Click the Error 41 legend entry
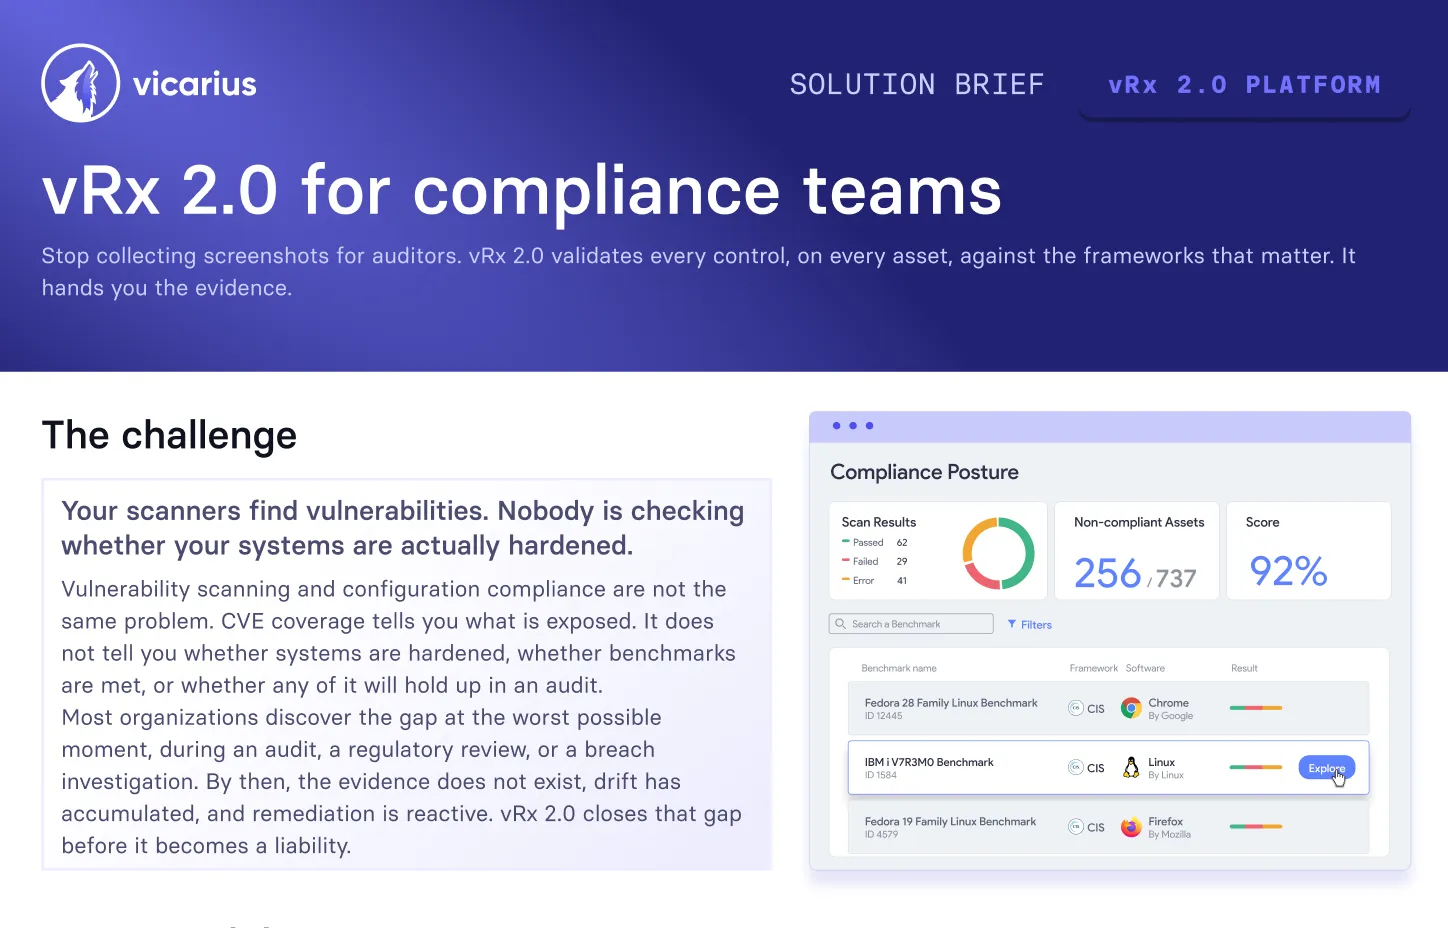The image size is (1448, 928). tap(875, 580)
